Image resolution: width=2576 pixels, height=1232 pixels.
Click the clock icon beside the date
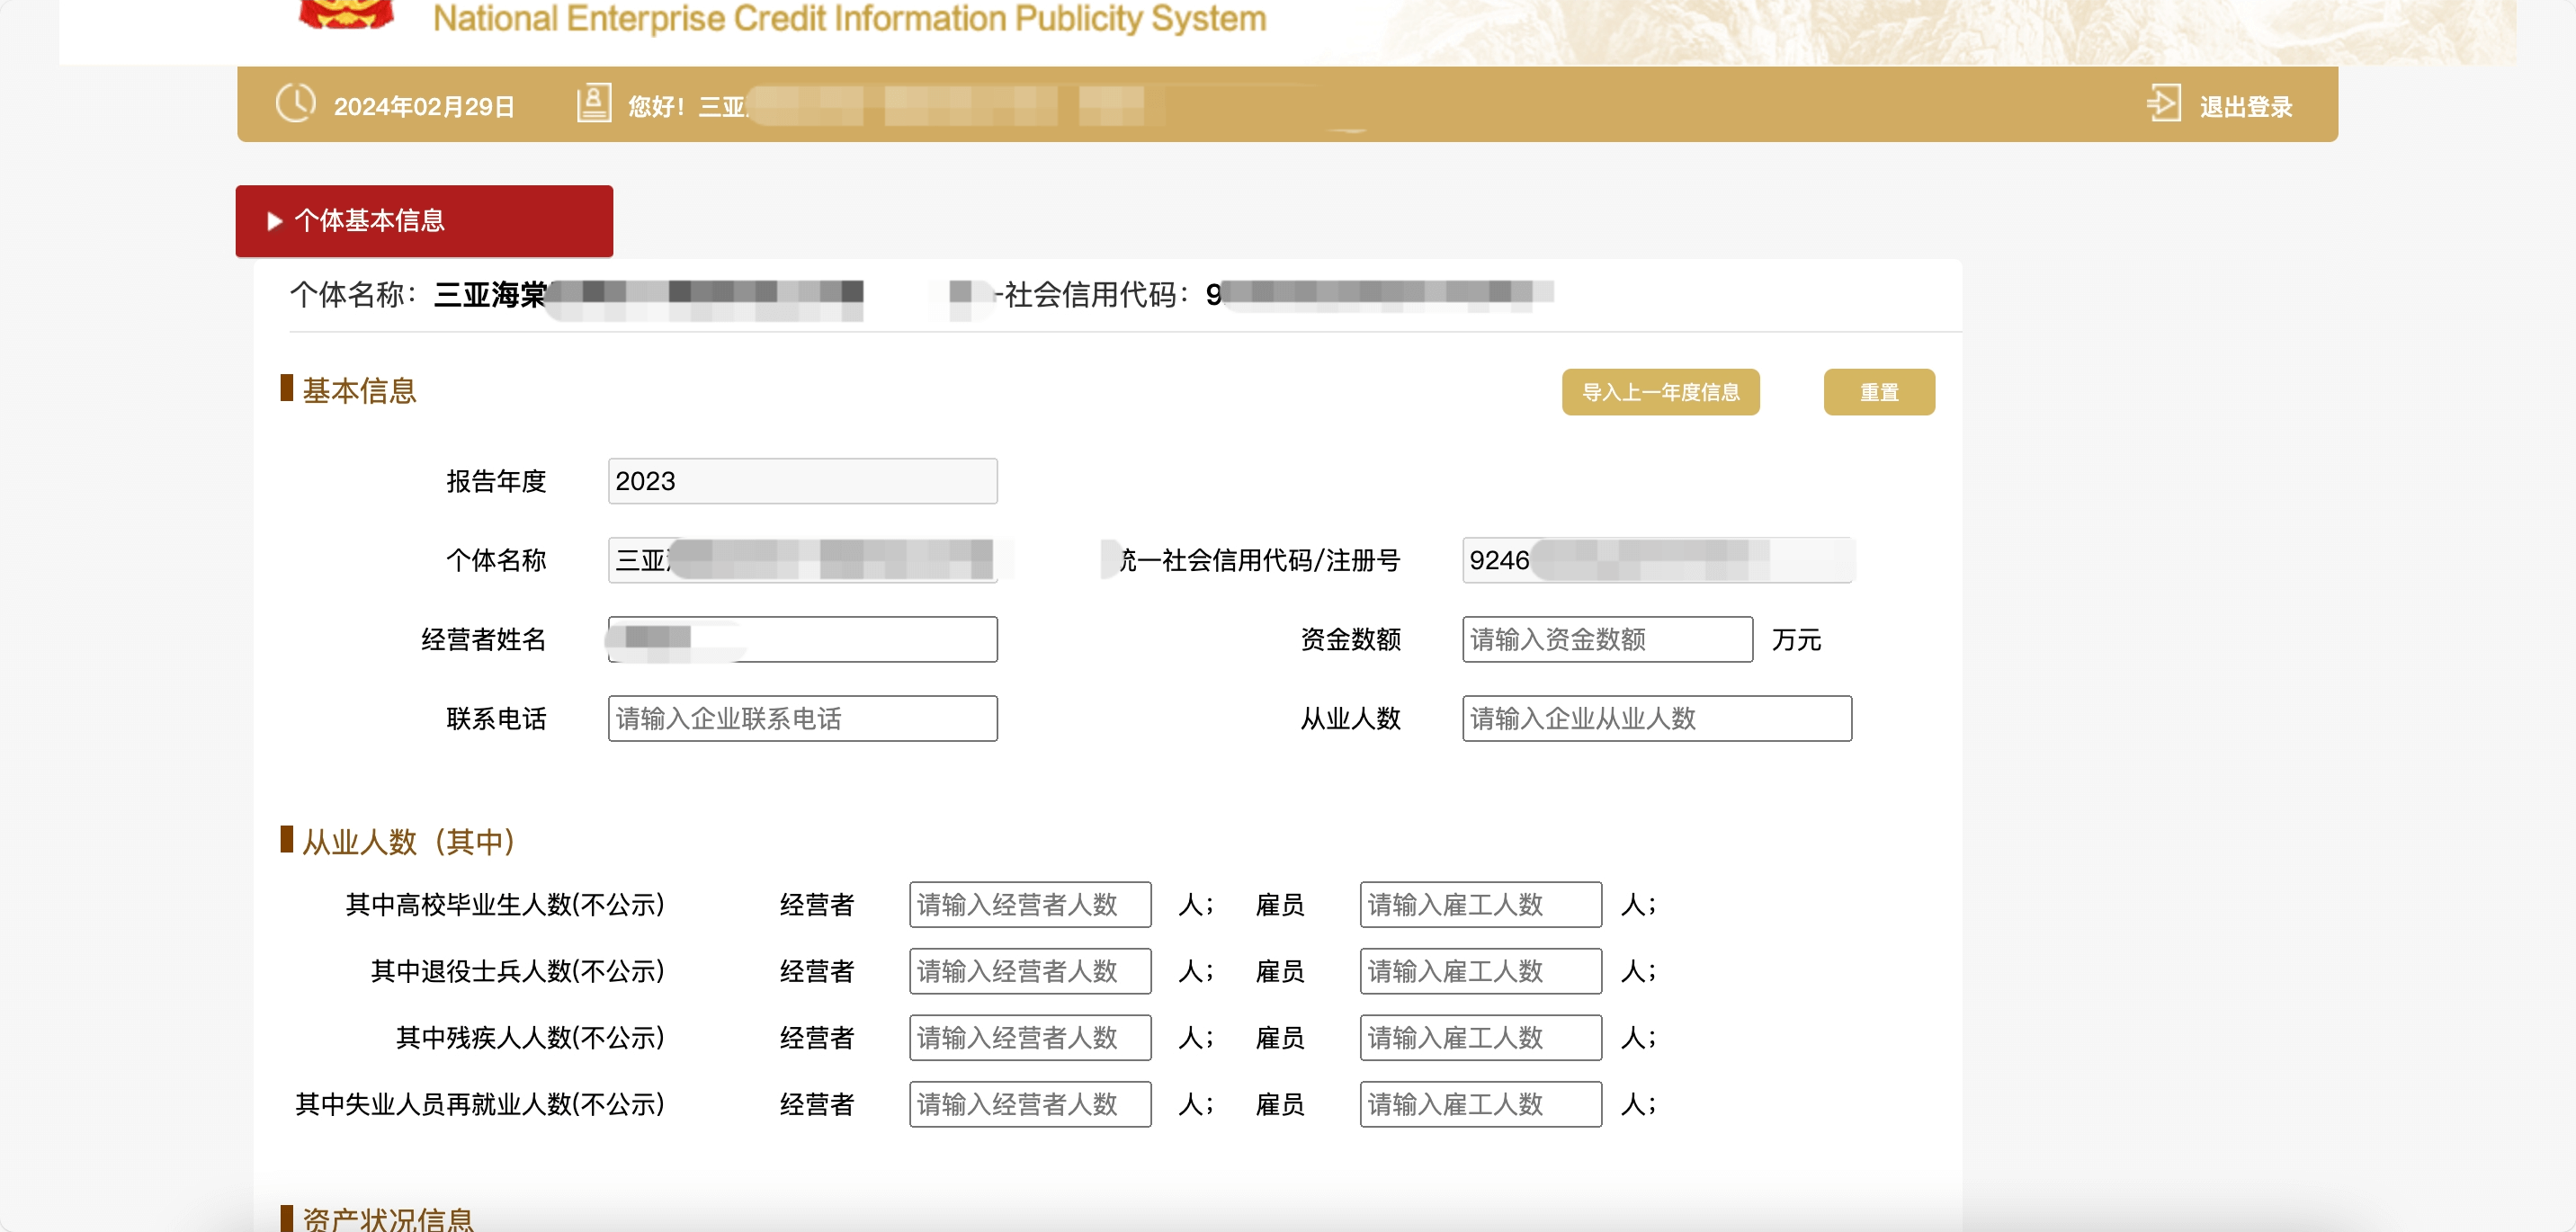click(x=295, y=103)
